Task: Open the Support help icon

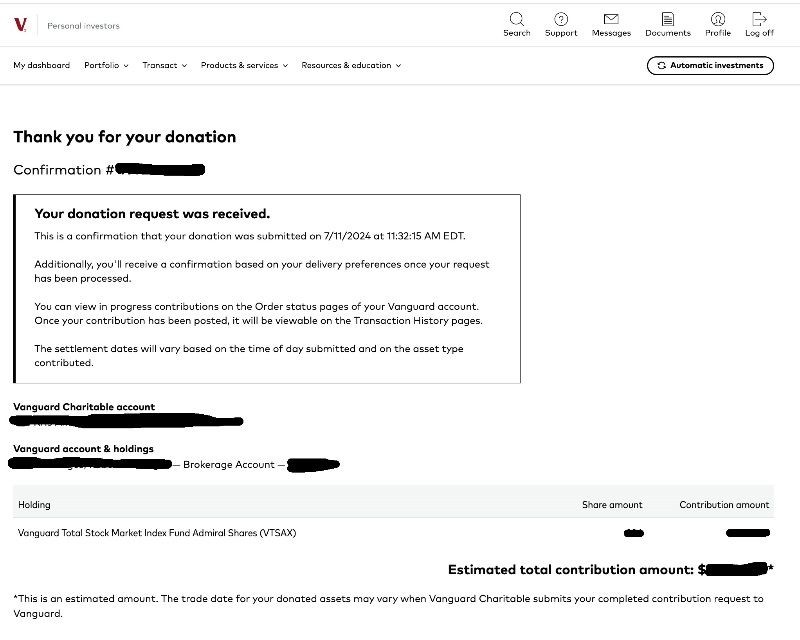Action: [x=561, y=19]
